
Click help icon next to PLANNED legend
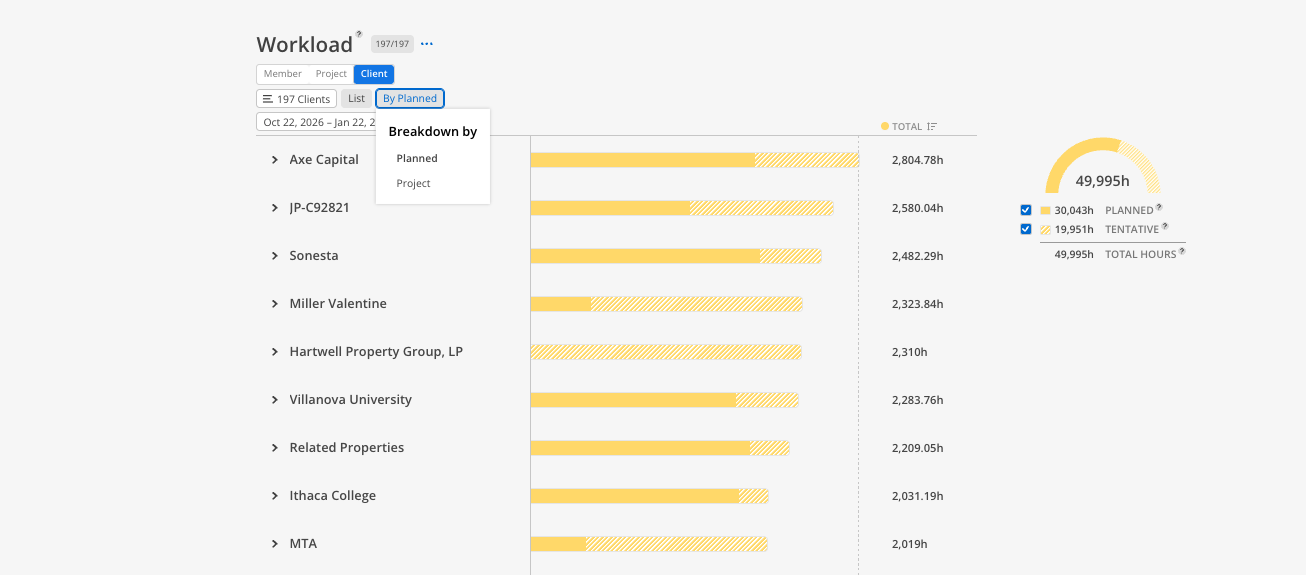1159,207
